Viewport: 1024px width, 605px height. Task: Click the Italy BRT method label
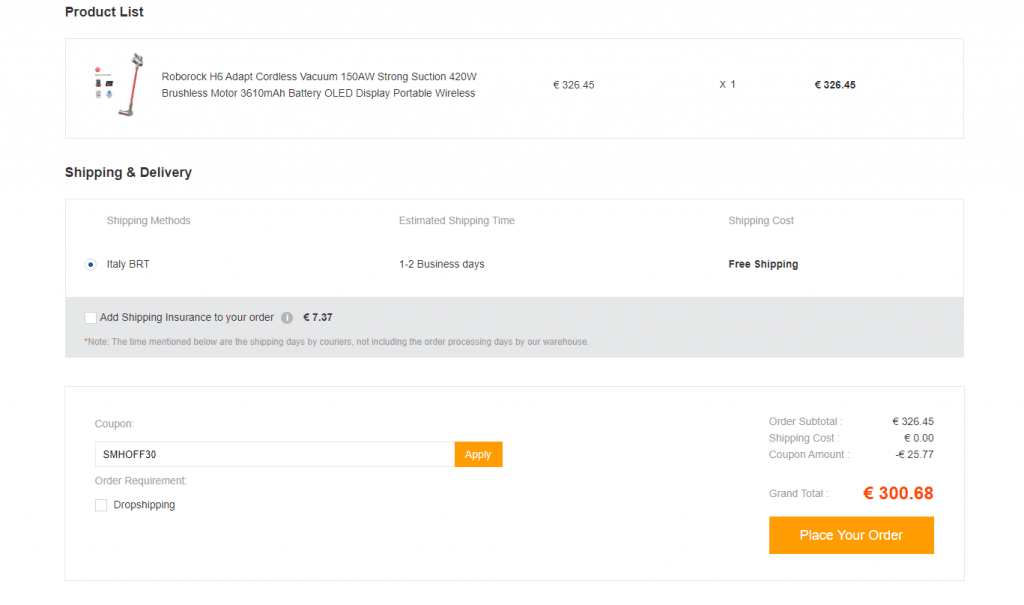click(128, 265)
